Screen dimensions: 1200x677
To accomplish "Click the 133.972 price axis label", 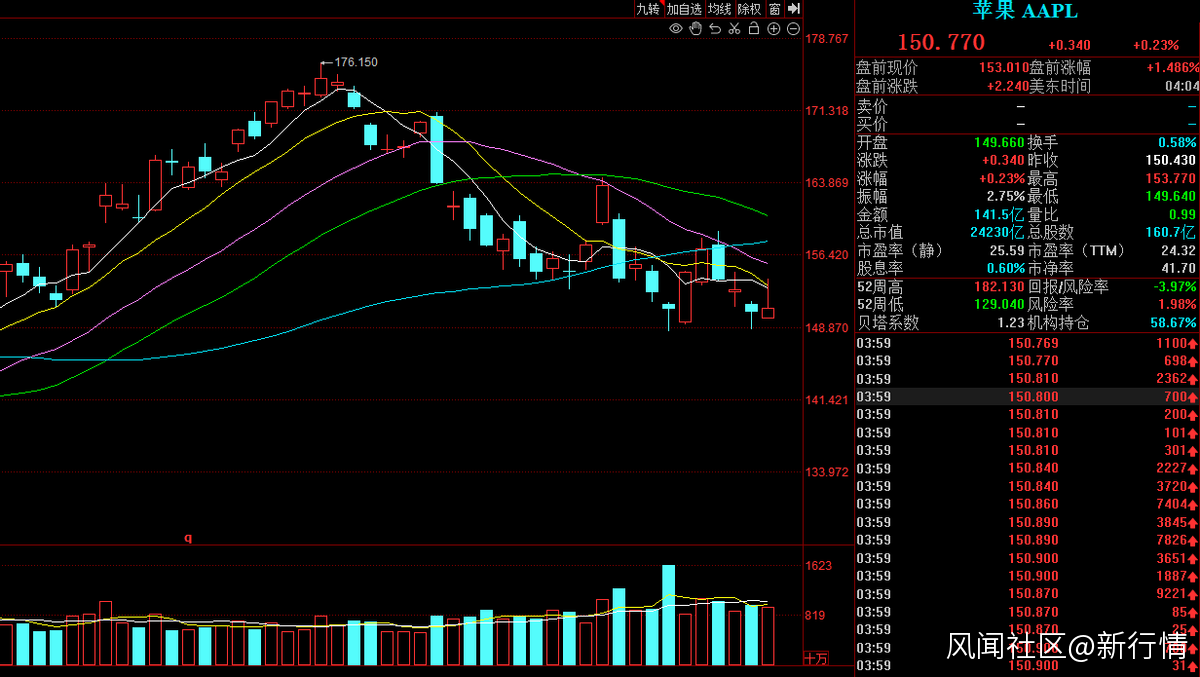I will 827,472.
